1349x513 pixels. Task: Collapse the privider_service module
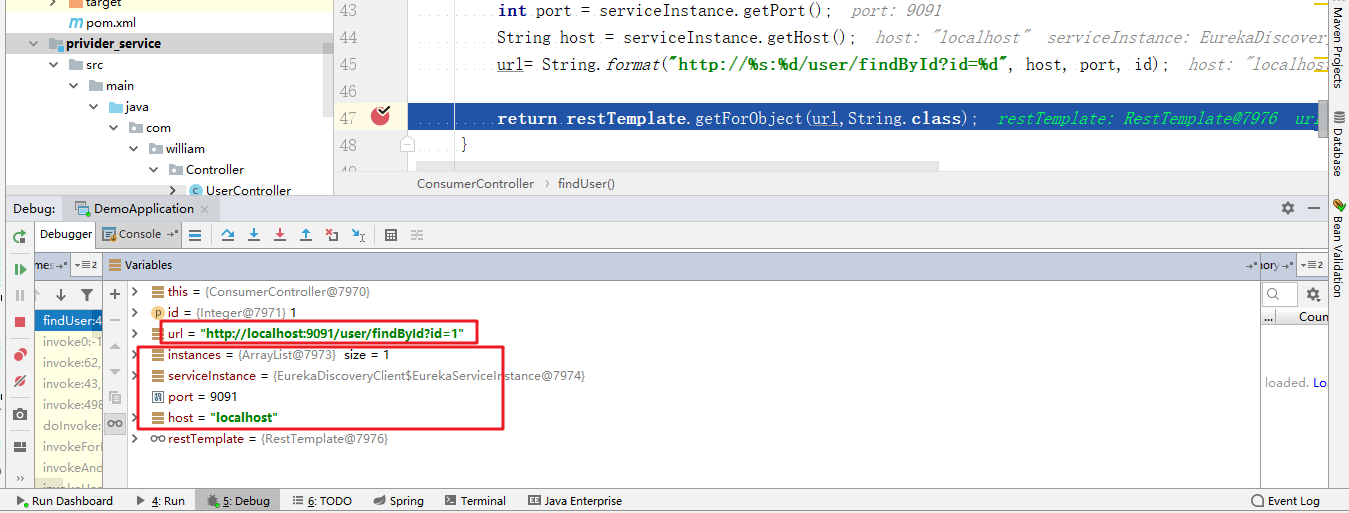pos(33,43)
